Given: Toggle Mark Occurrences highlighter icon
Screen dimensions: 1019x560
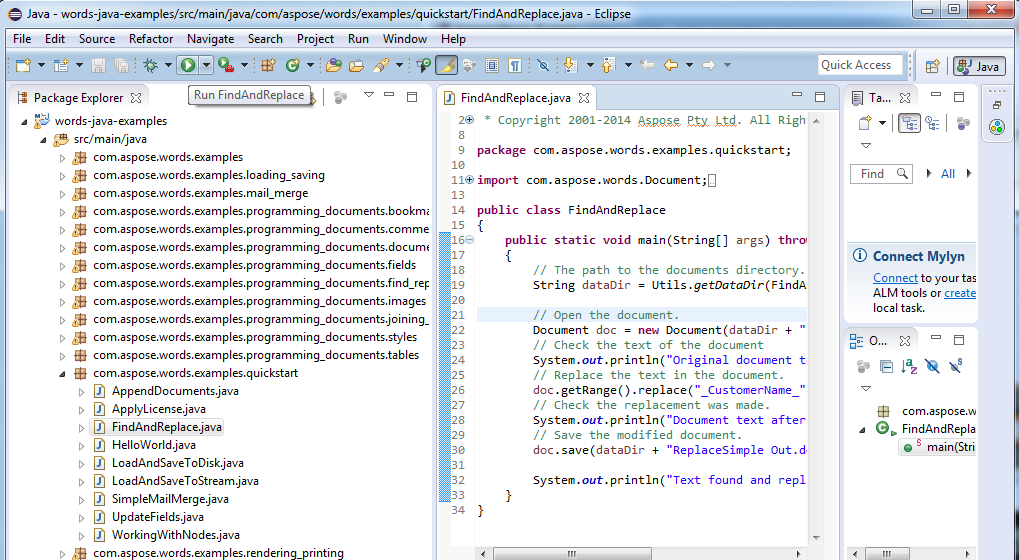Looking at the screenshot, I should click(x=446, y=65).
